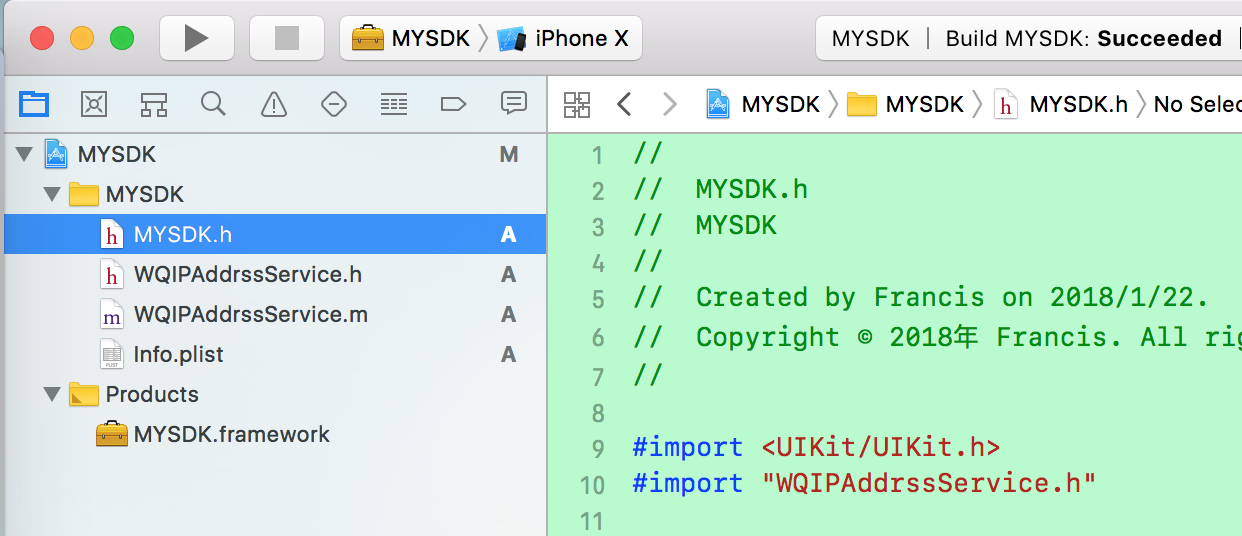Viewport: 1242px width, 536px height.
Task: Go forward in editor history
Action: coord(670,103)
